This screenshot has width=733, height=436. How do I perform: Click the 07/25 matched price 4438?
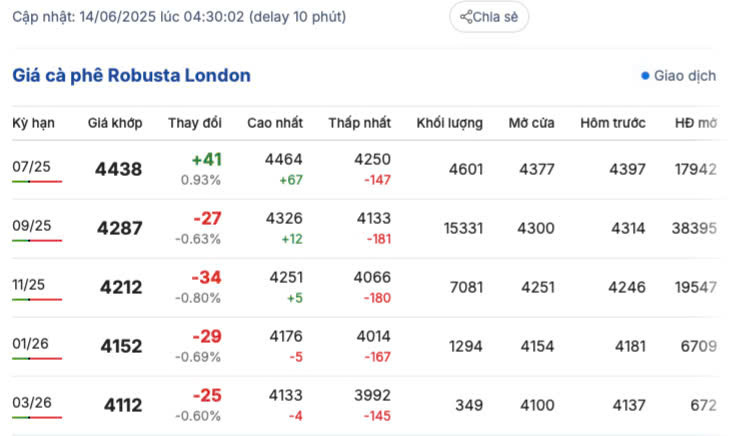(x=119, y=170)
